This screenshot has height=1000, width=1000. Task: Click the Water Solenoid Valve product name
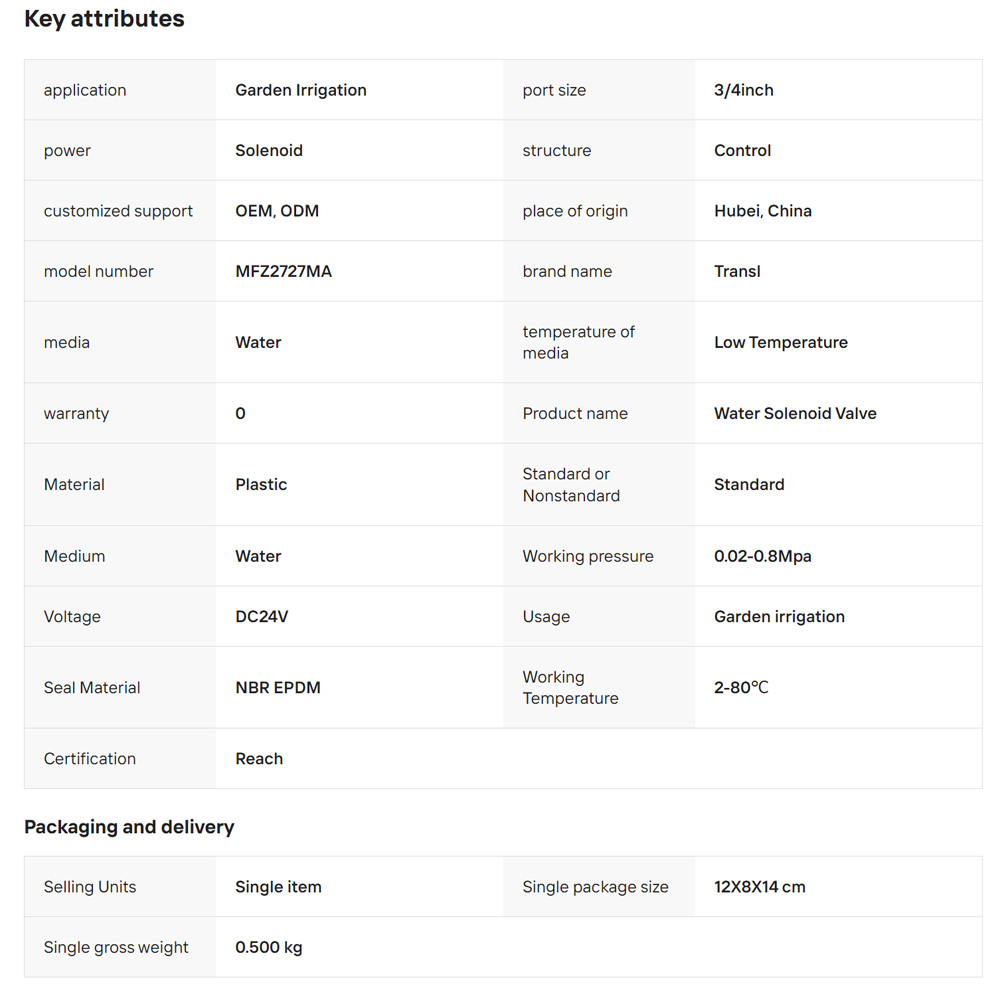(x=795, y=413)
